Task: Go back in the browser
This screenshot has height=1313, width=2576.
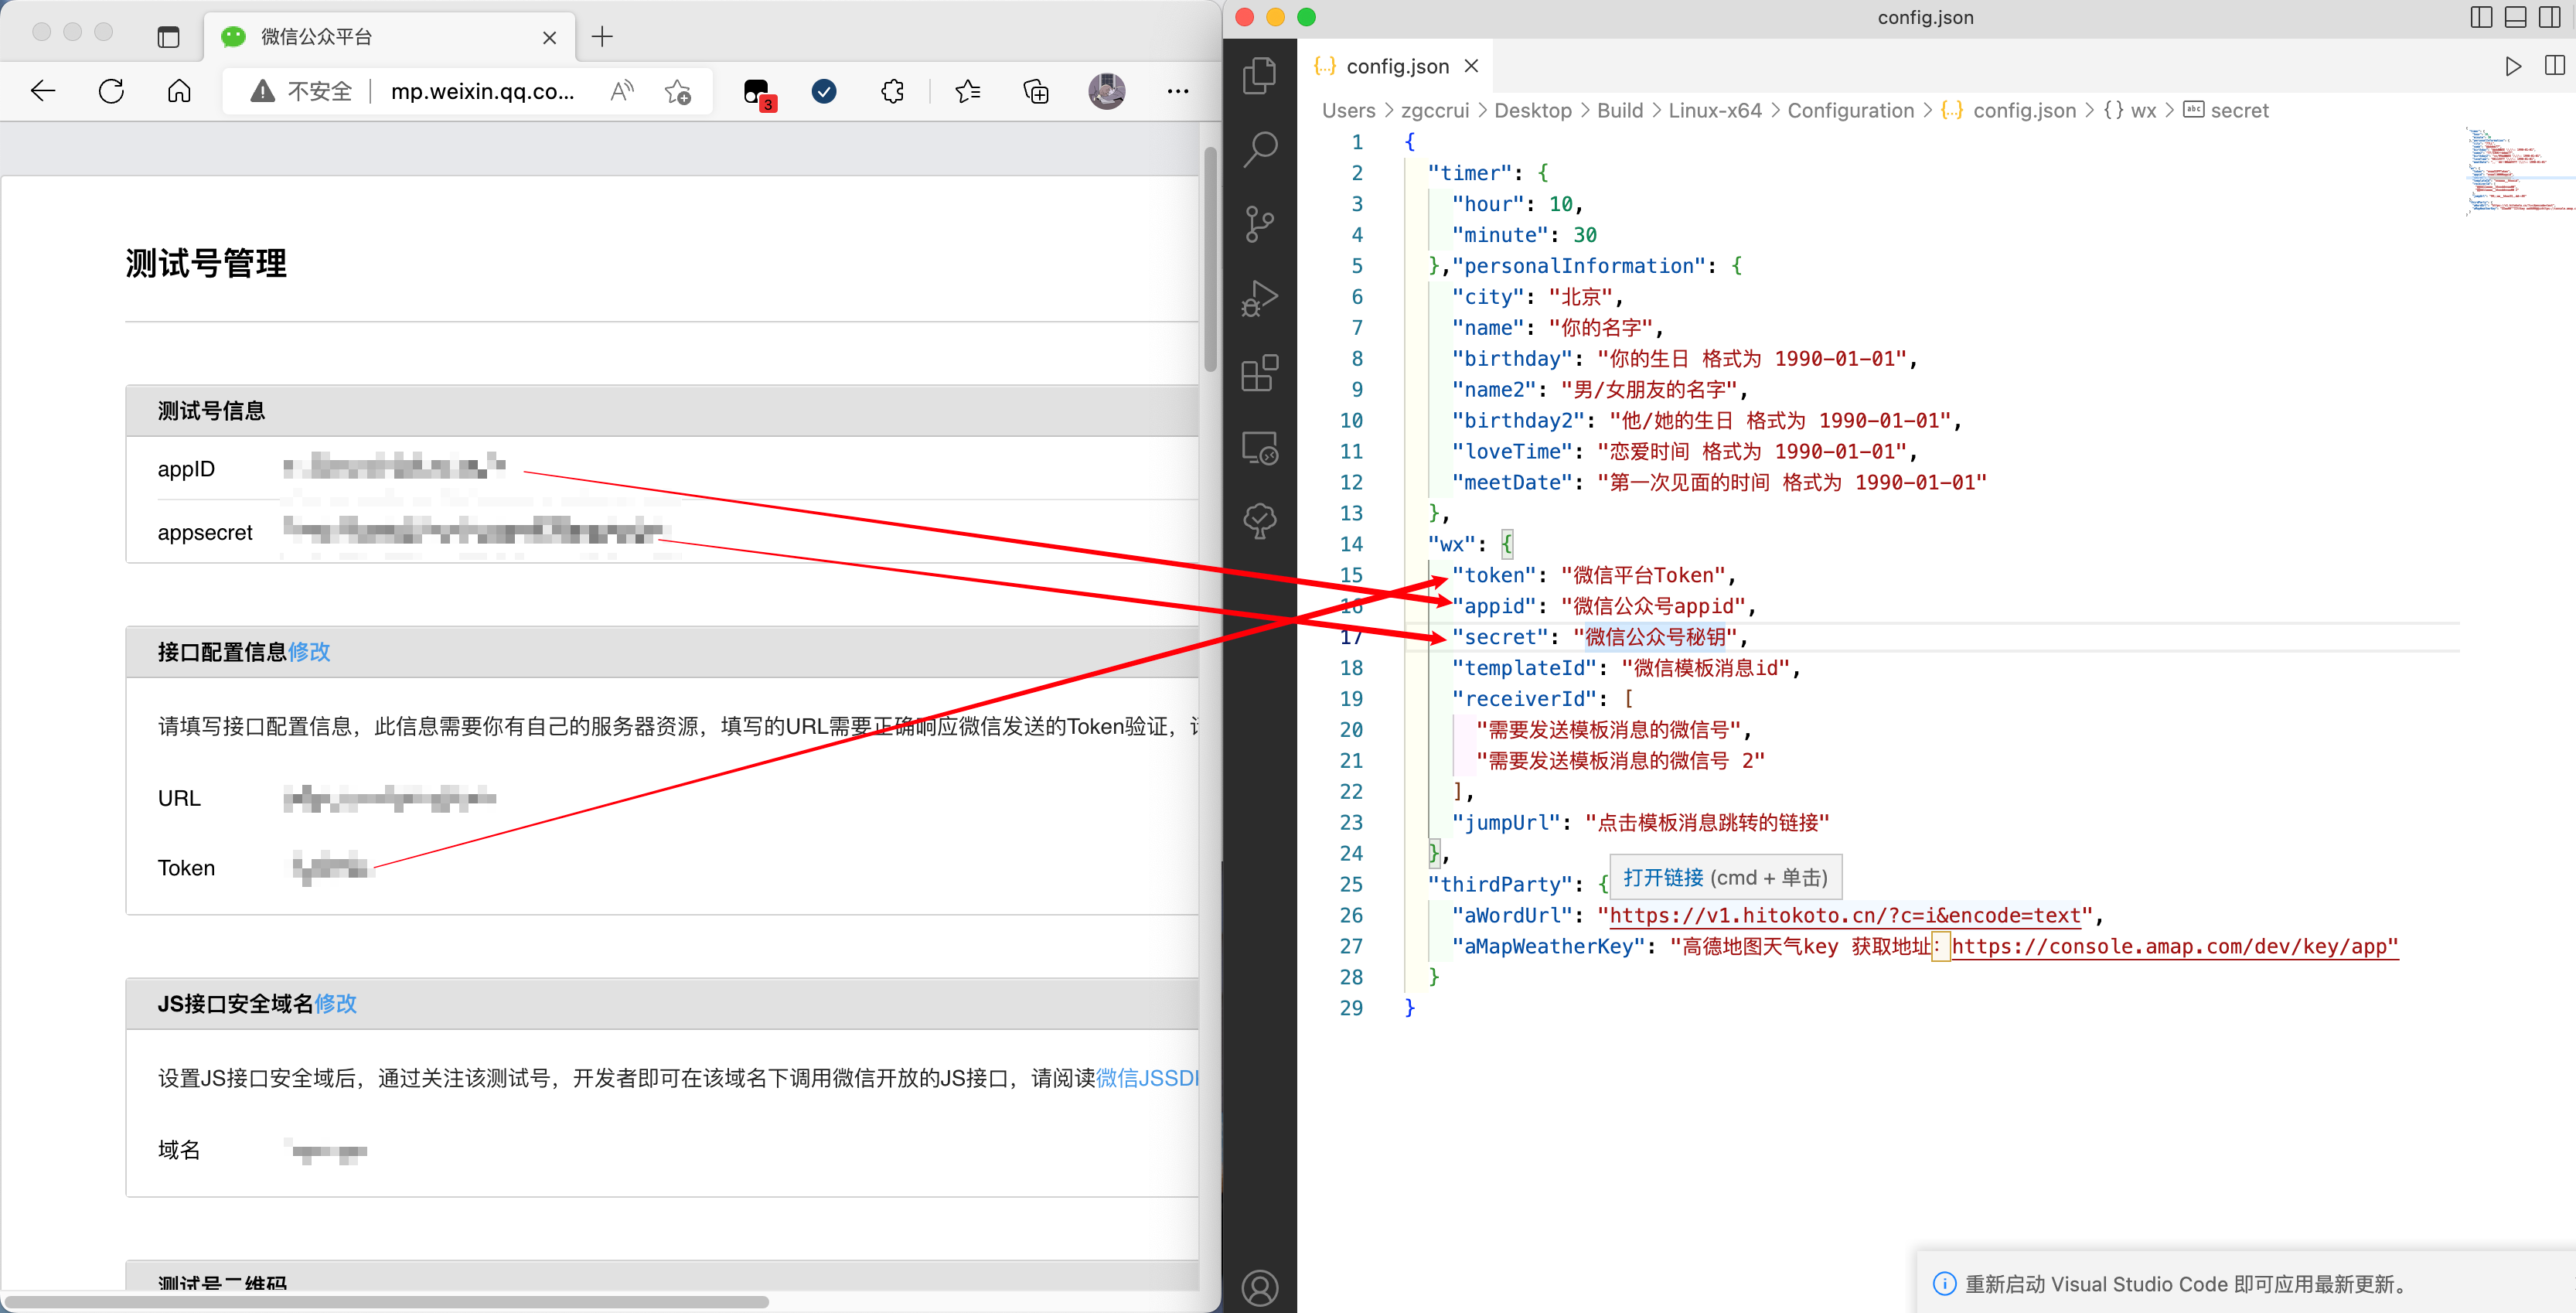Action: tap(43, 92)
